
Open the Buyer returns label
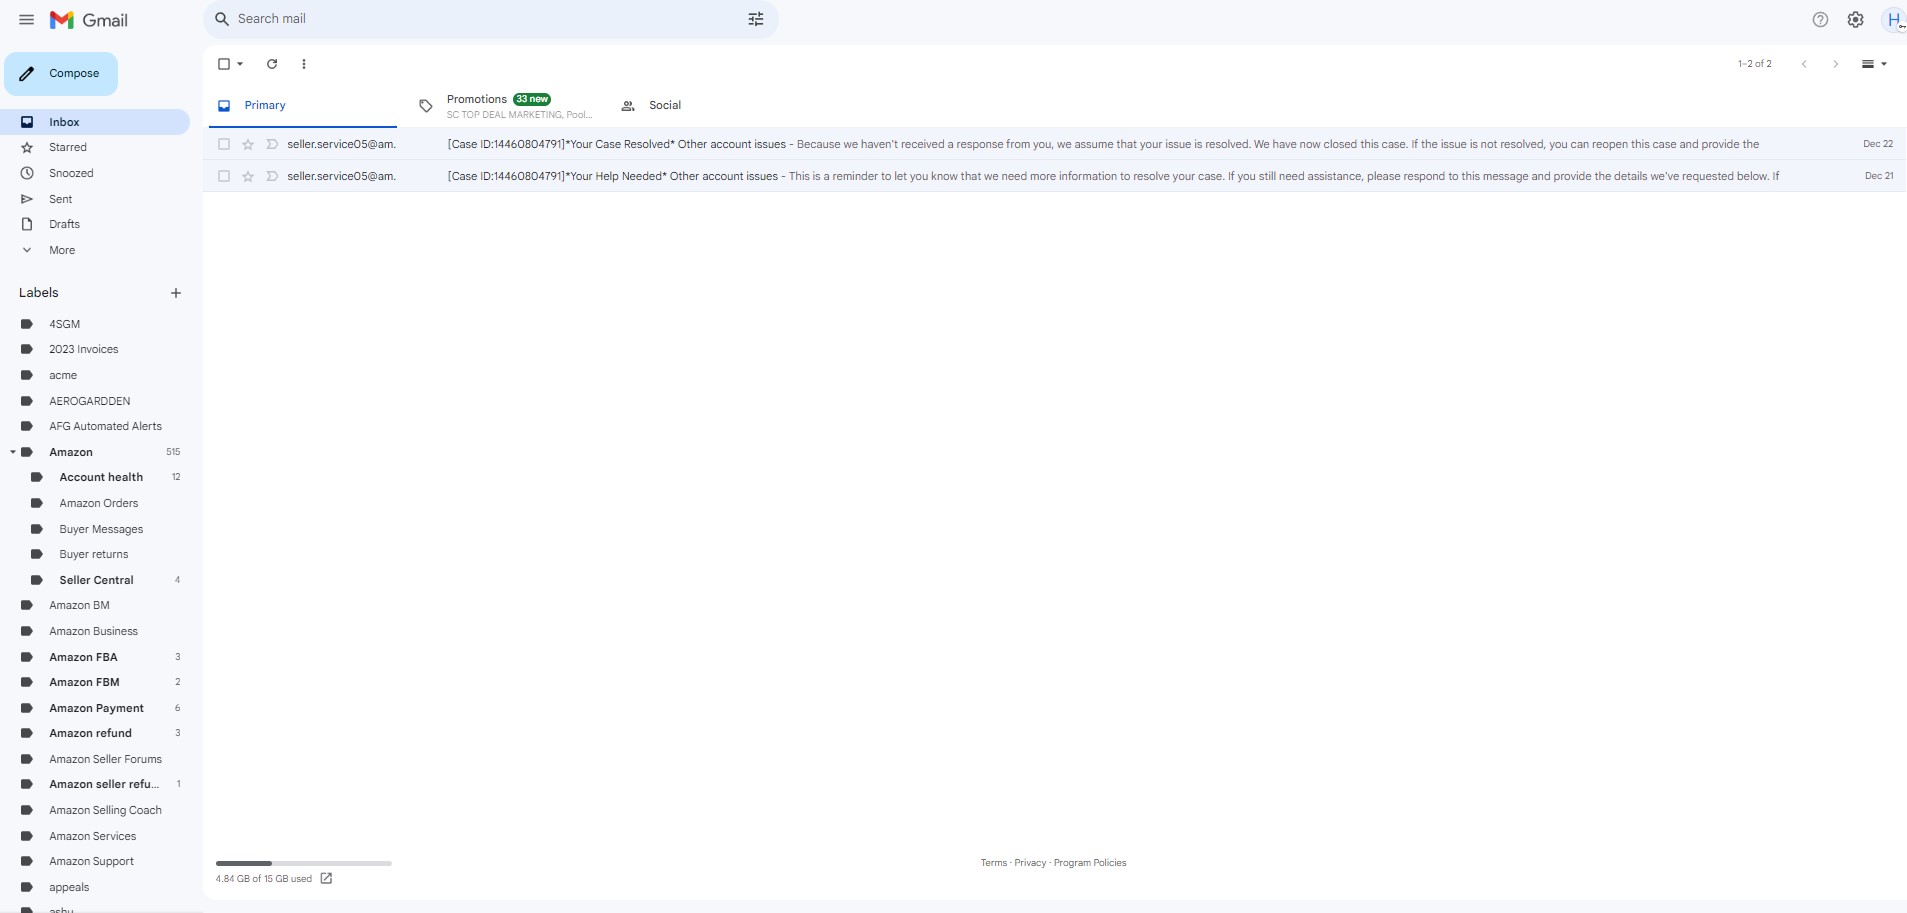coord(95,554)
